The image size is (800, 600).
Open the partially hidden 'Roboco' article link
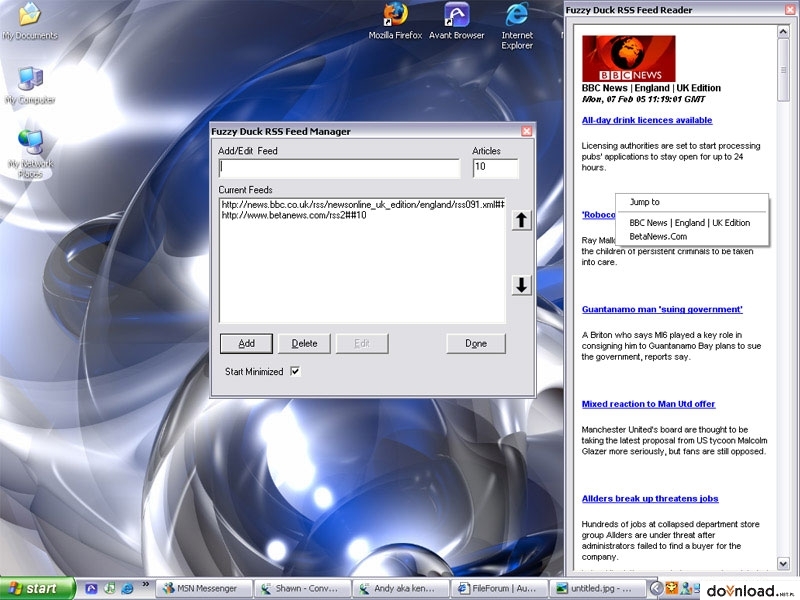point(598,215)
